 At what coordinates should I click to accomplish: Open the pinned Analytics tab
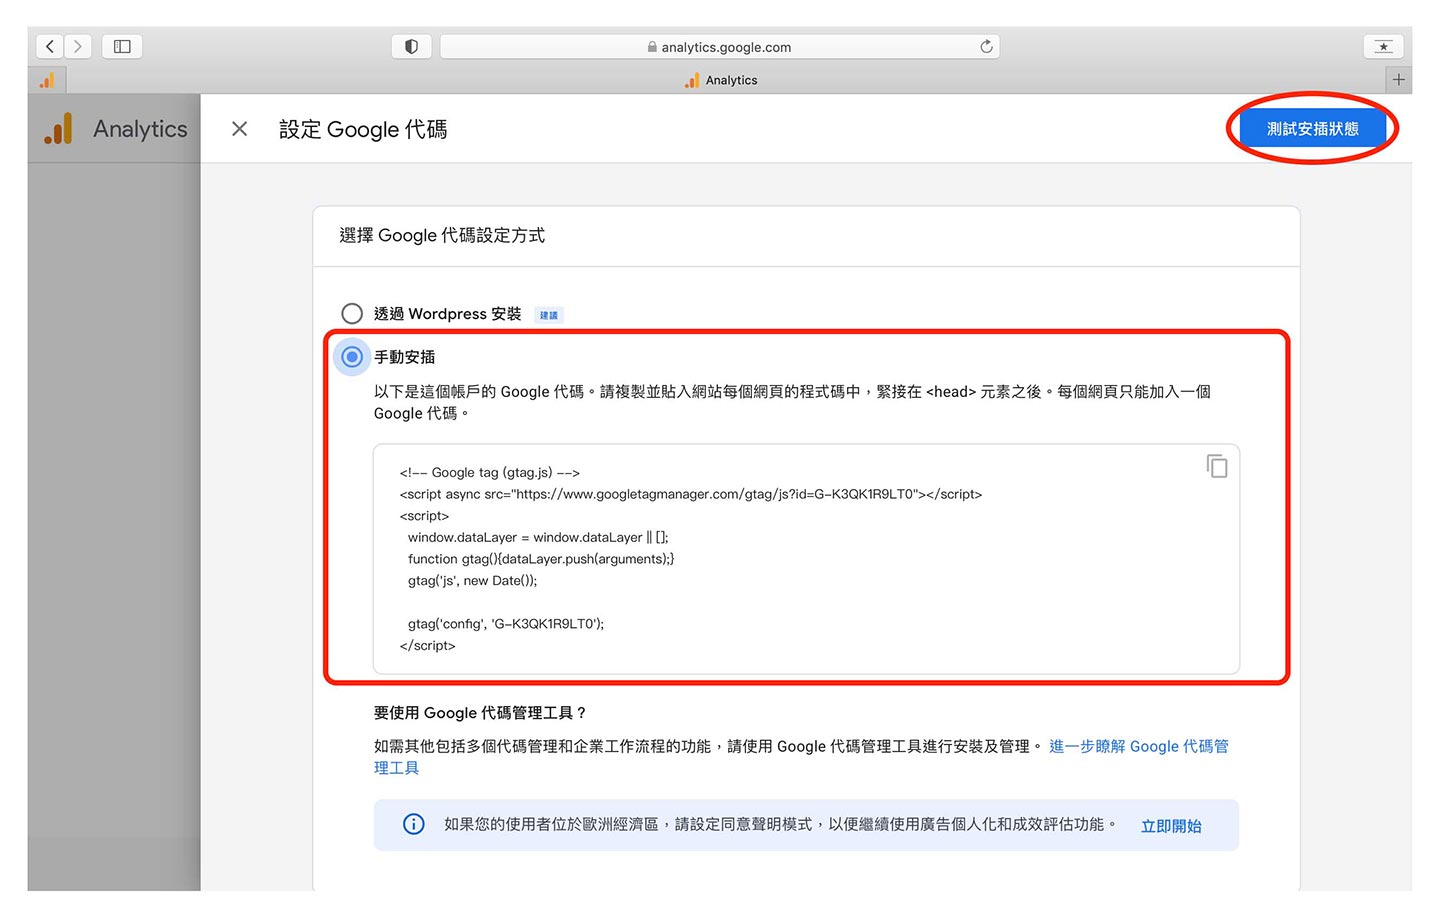47,80
